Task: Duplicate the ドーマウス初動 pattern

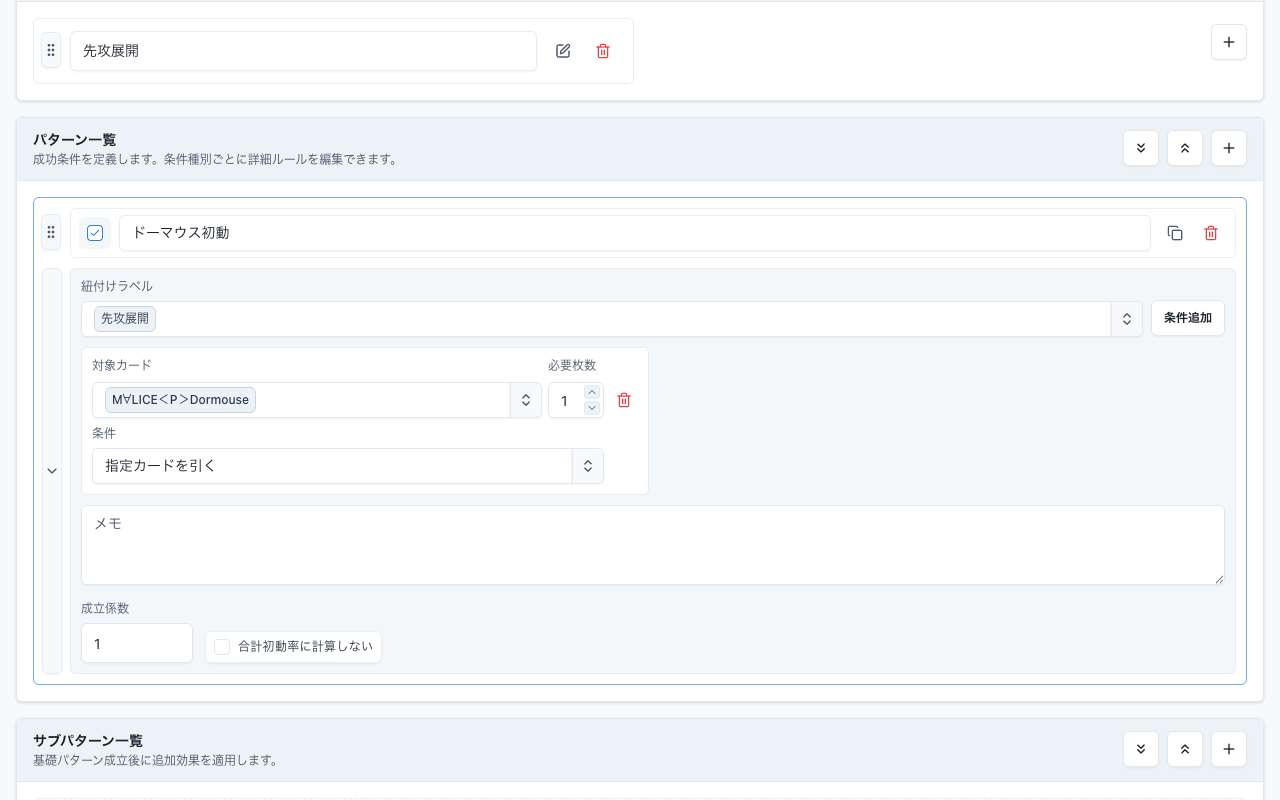Action: [1175, 233]
